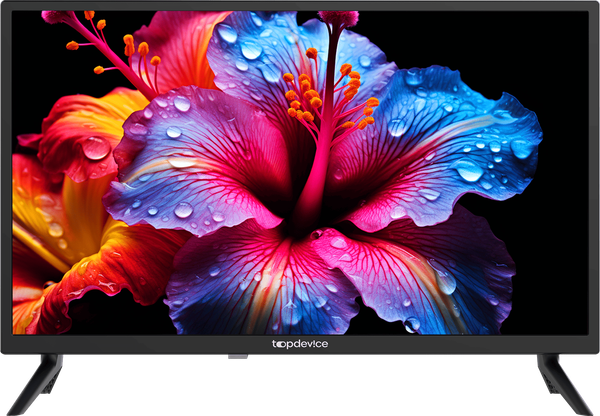Click the TV's top bezel edge
Screen dimensions: 600x416
(x=300, y=5)
